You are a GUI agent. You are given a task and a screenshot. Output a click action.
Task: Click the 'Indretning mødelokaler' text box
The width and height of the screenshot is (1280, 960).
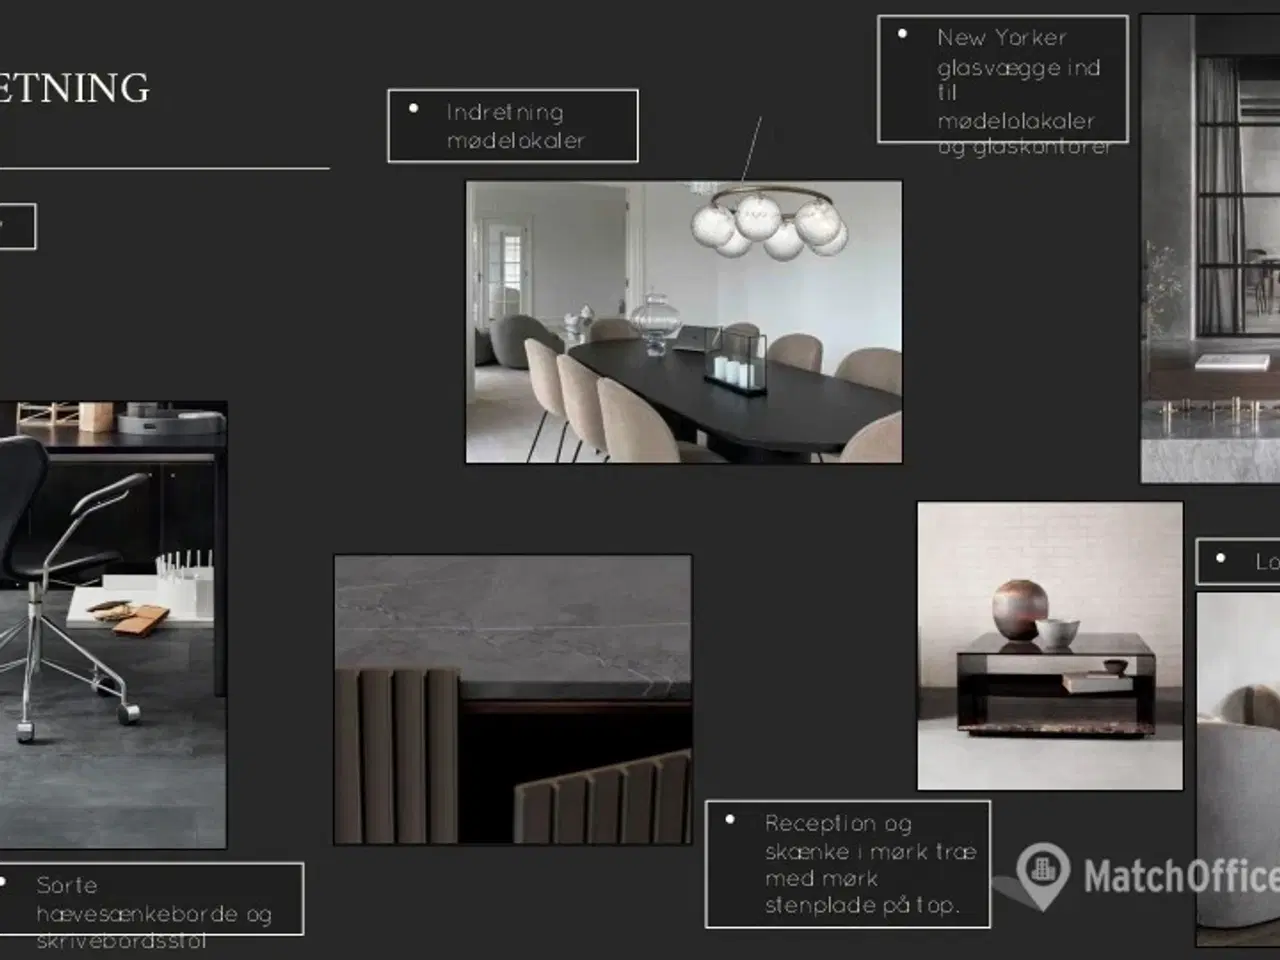[x=512, y=126]
